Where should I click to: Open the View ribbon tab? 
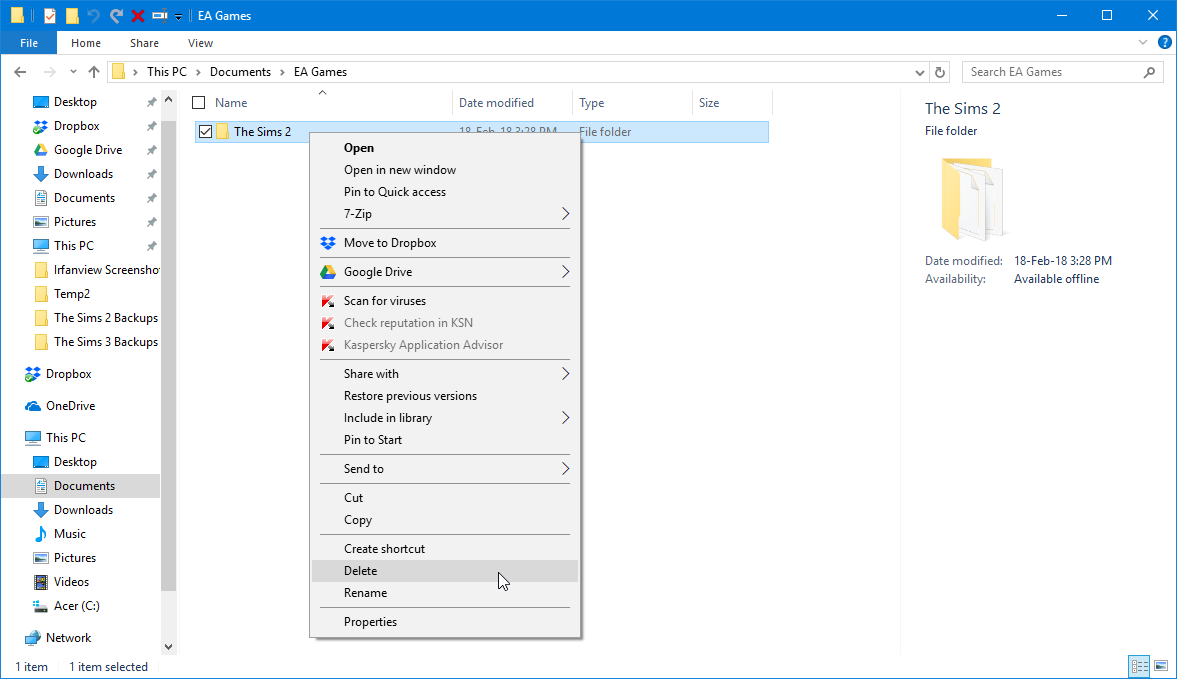[x=200, y=43]
